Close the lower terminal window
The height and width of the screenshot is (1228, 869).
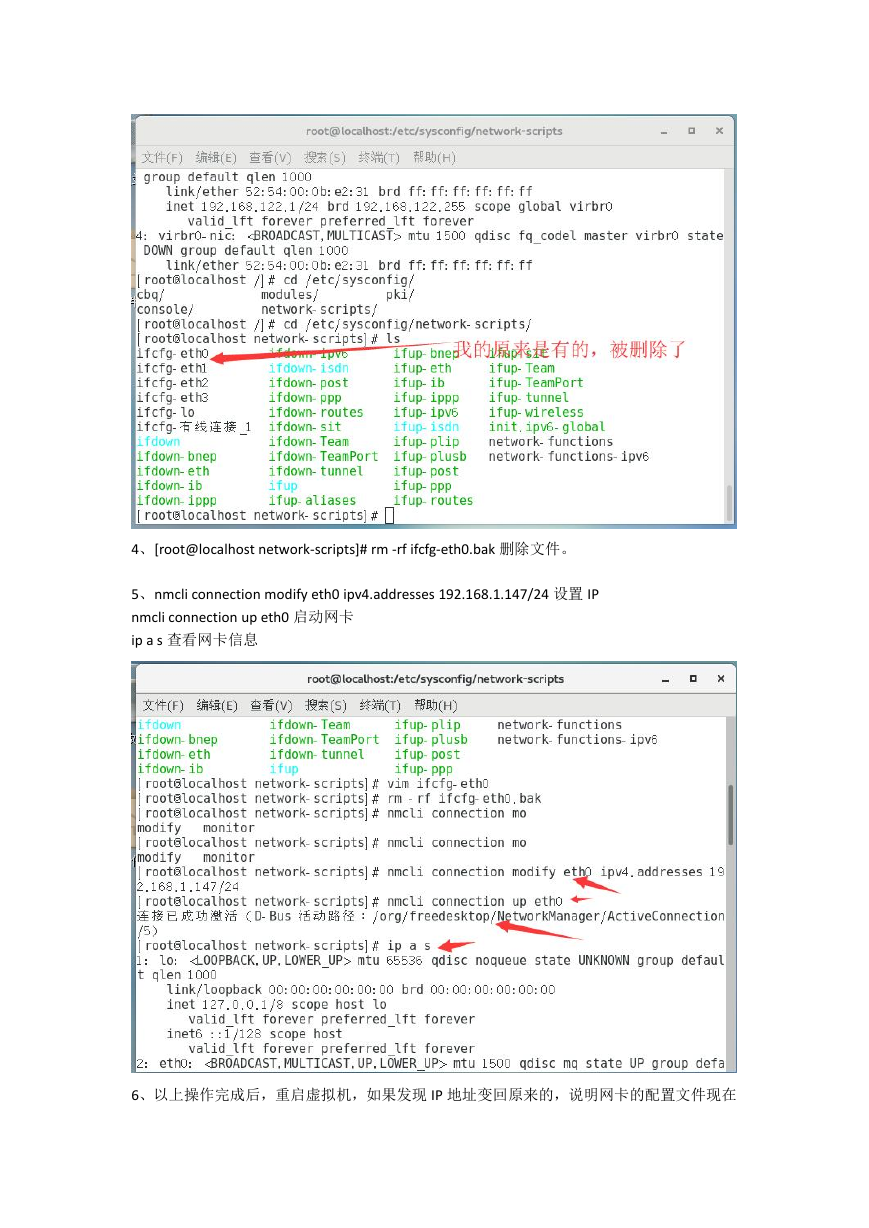(719, 679)
